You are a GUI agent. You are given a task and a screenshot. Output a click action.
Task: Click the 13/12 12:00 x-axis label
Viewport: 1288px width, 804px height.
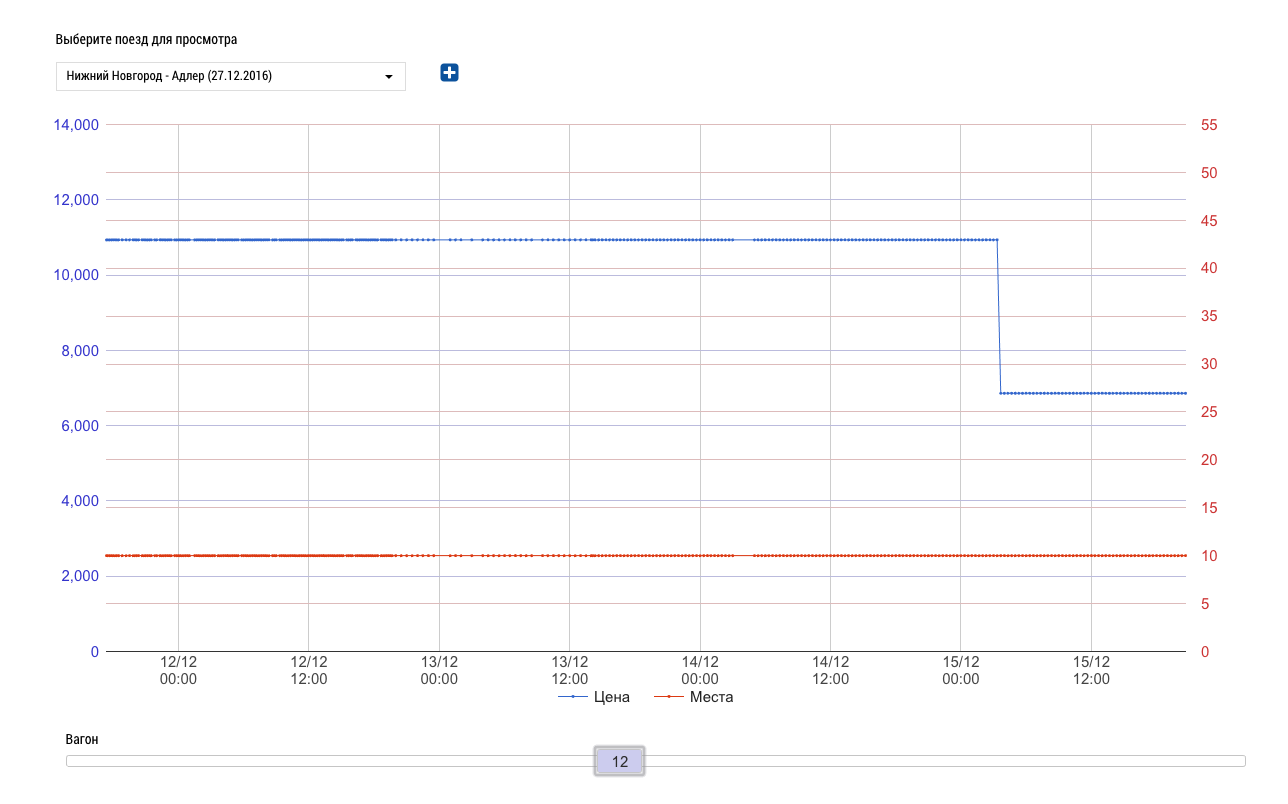[569, 670]
